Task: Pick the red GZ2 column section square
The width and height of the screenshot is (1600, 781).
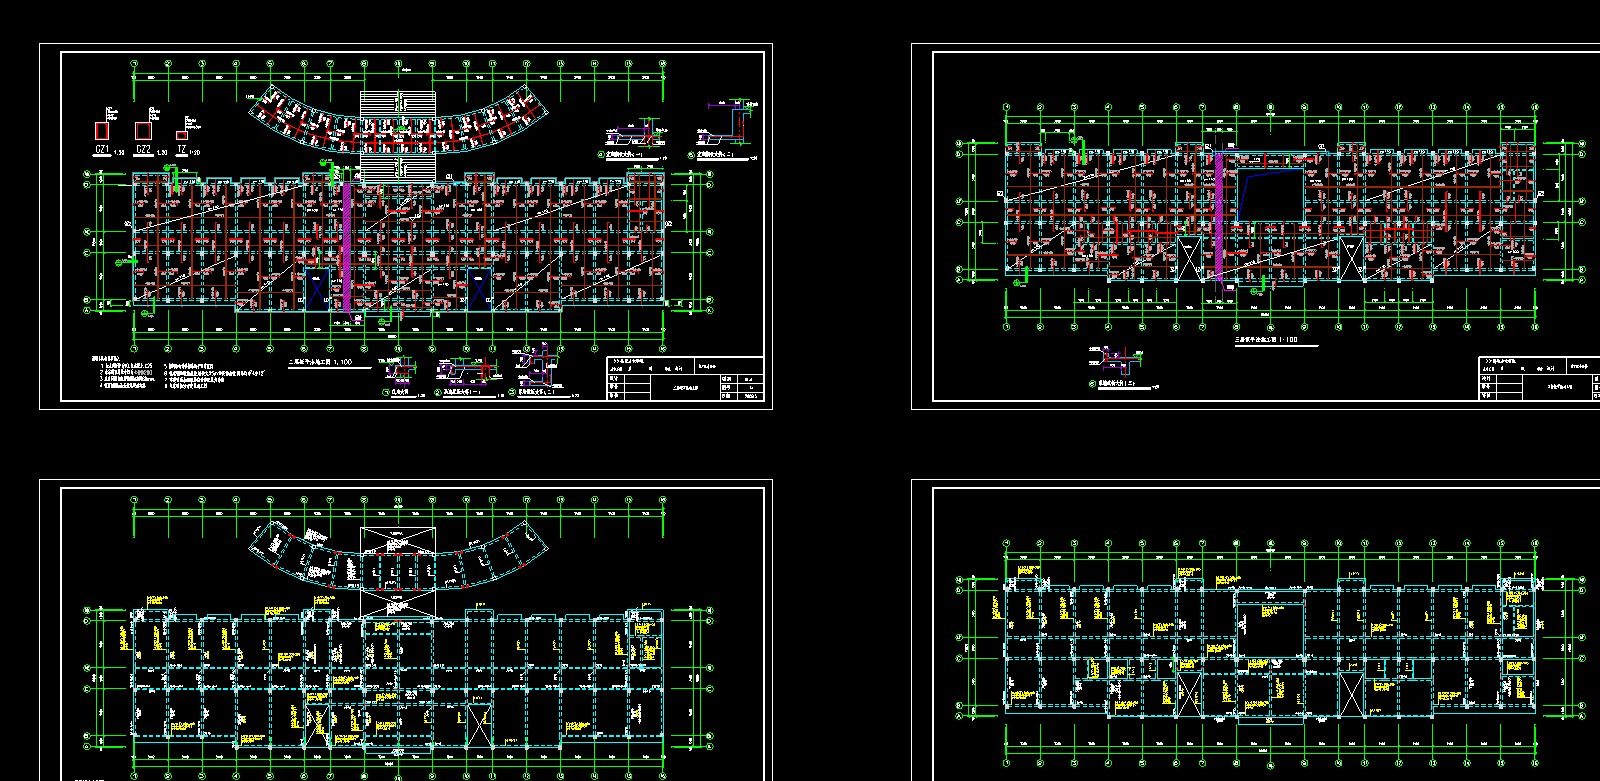Action: point(143,130)
